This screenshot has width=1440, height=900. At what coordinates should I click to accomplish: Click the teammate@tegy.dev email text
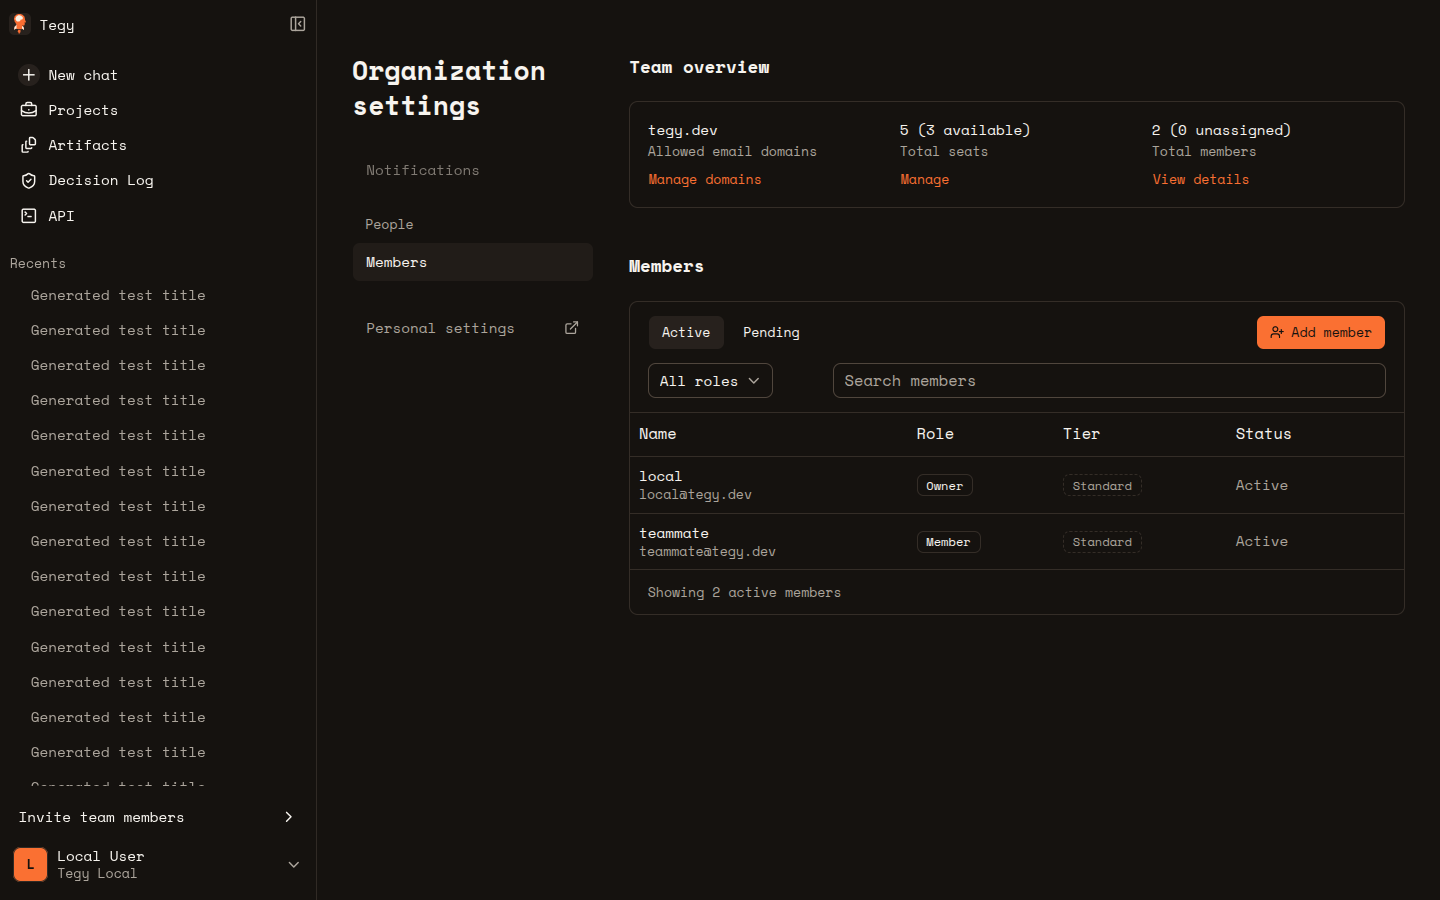tap(707, 552)
